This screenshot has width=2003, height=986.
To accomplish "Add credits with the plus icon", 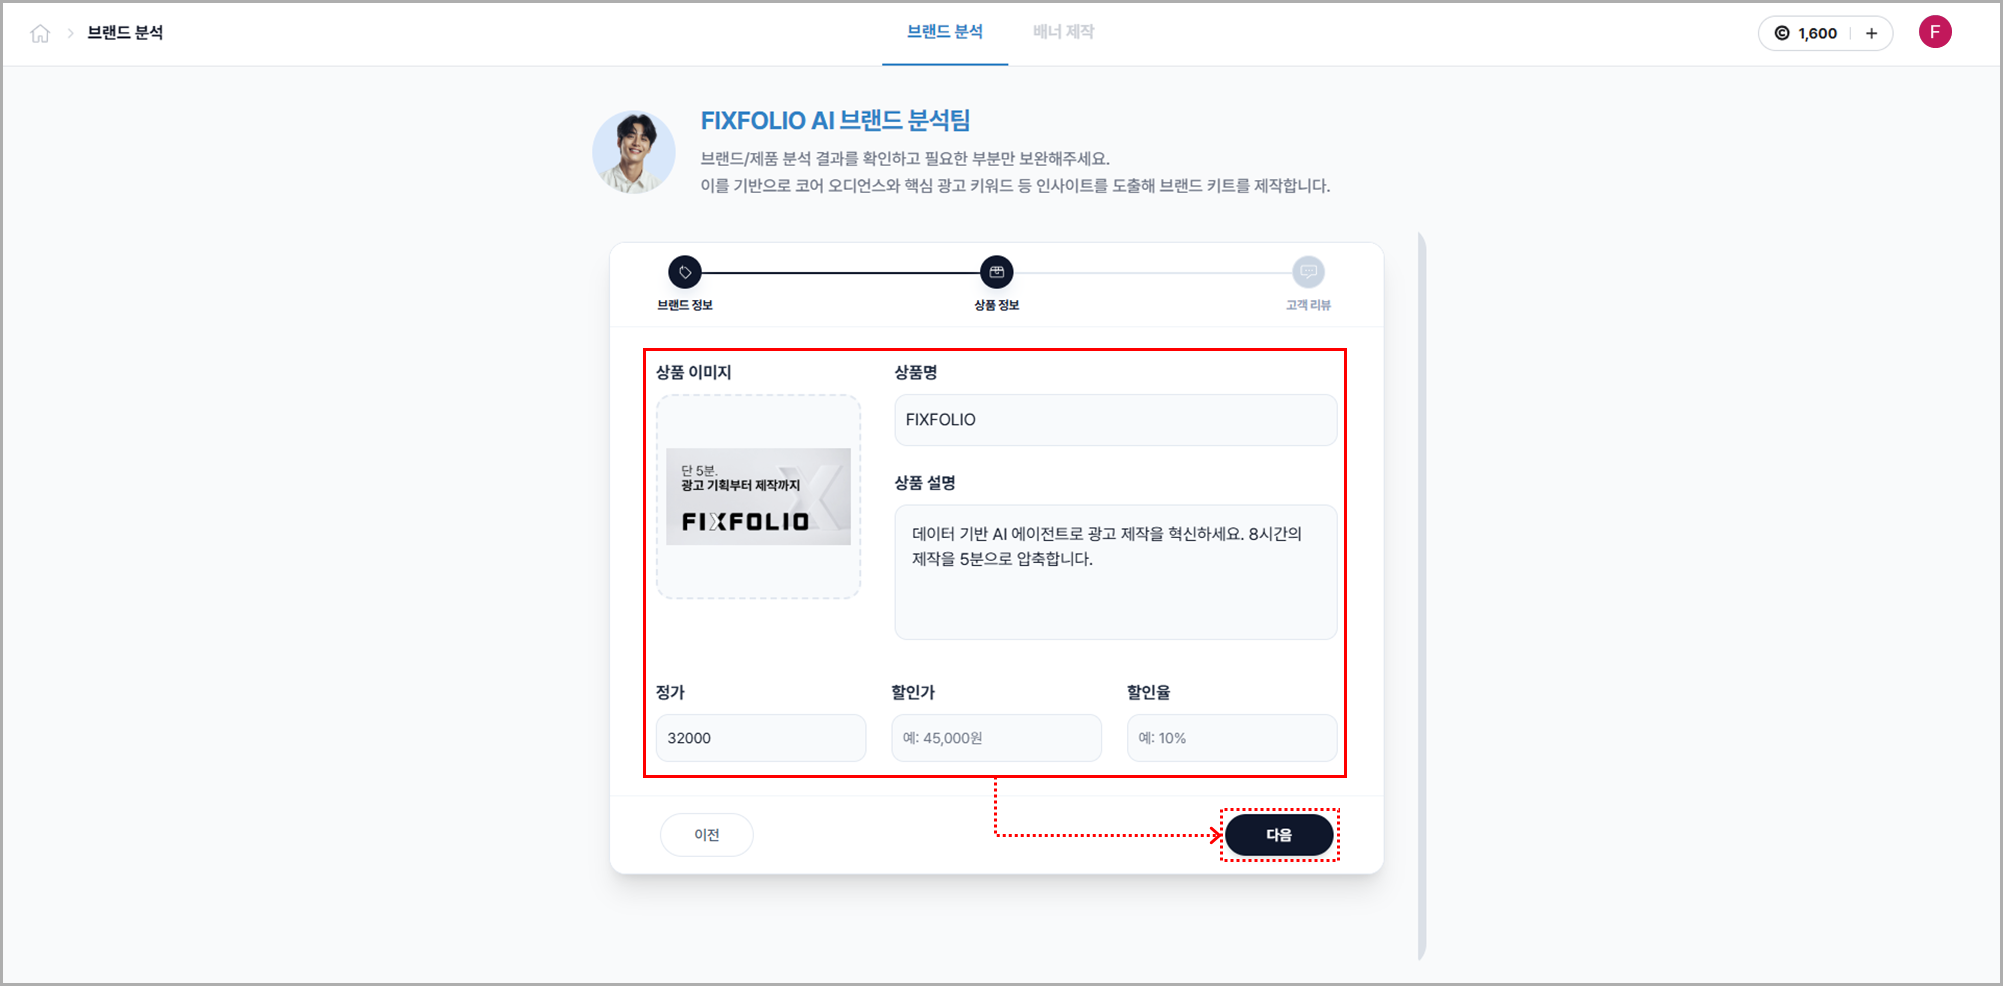I will (x=1871, y=33).
